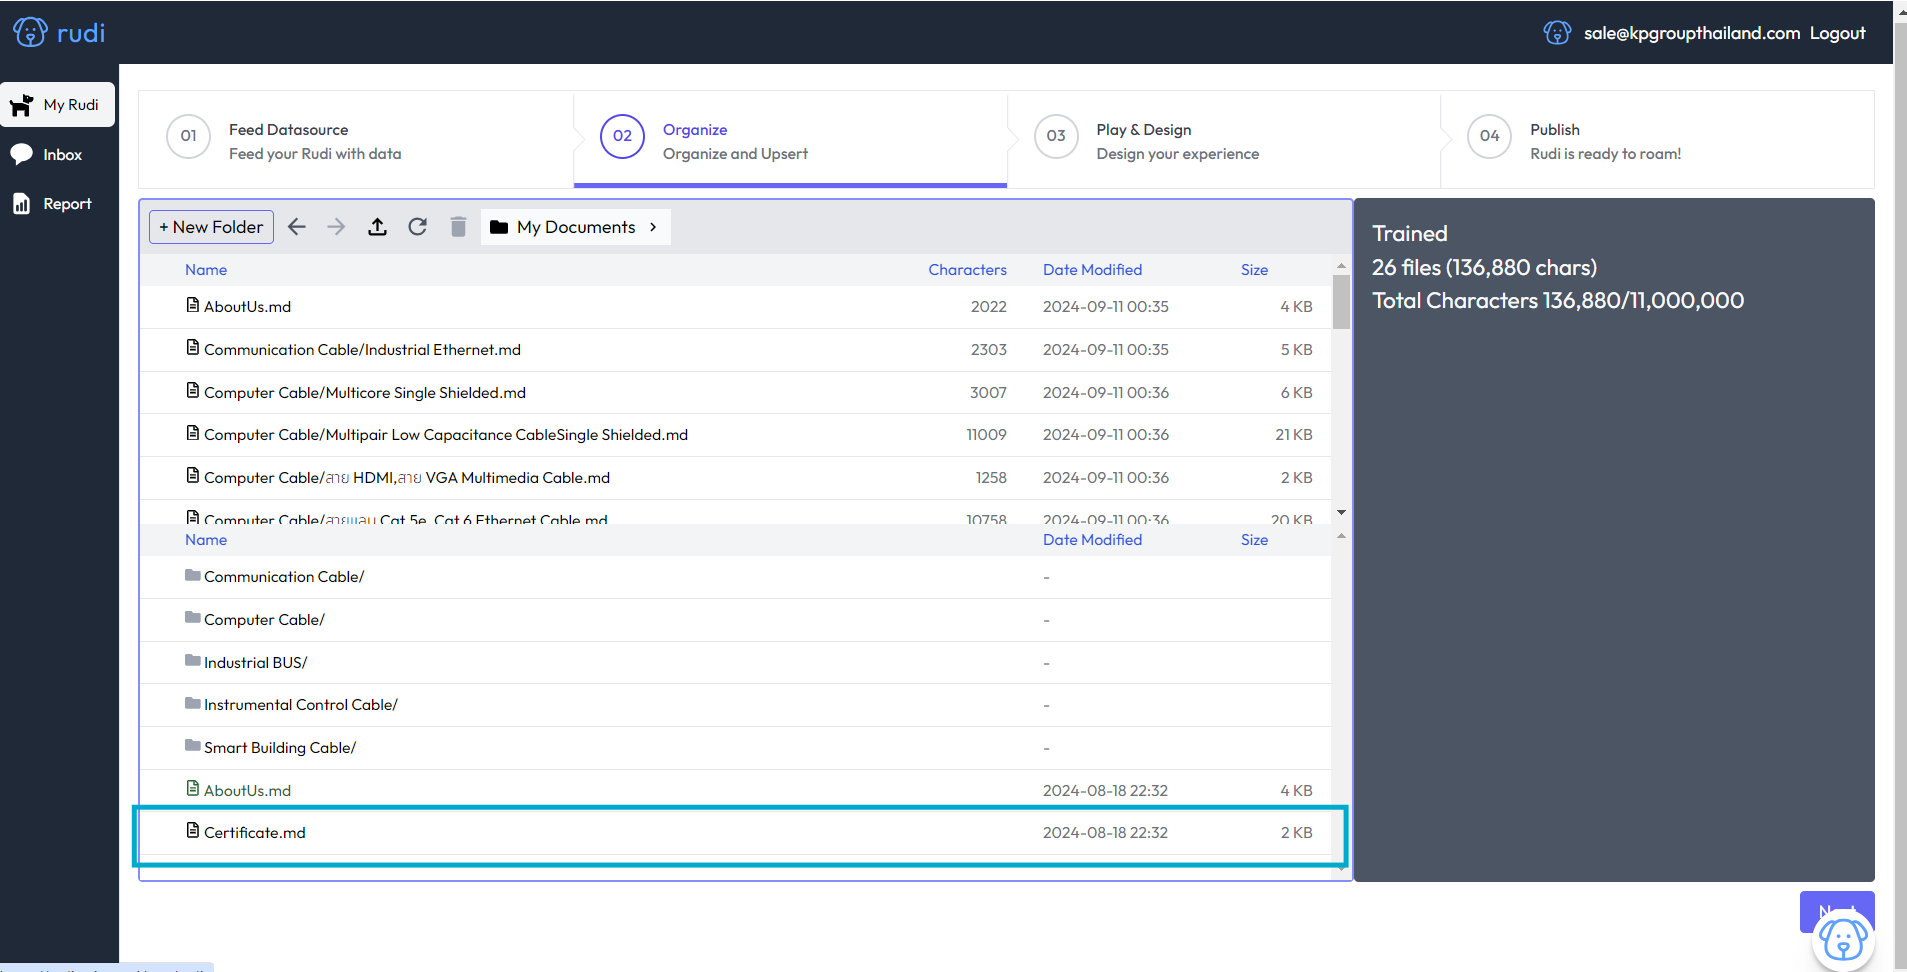Select Multicore Single Shielded.md file row

pyautogui.click(x=735, y=393)
